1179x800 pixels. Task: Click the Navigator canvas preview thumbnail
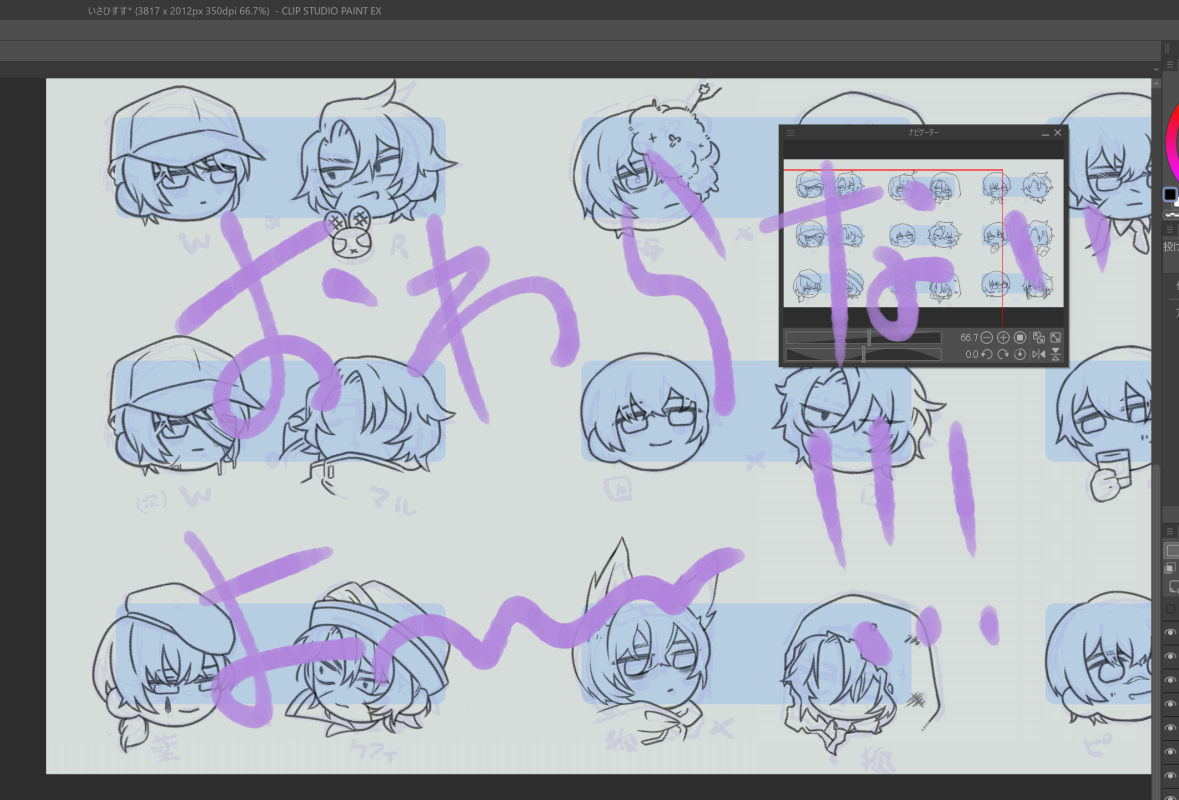(x=922, y=233)
